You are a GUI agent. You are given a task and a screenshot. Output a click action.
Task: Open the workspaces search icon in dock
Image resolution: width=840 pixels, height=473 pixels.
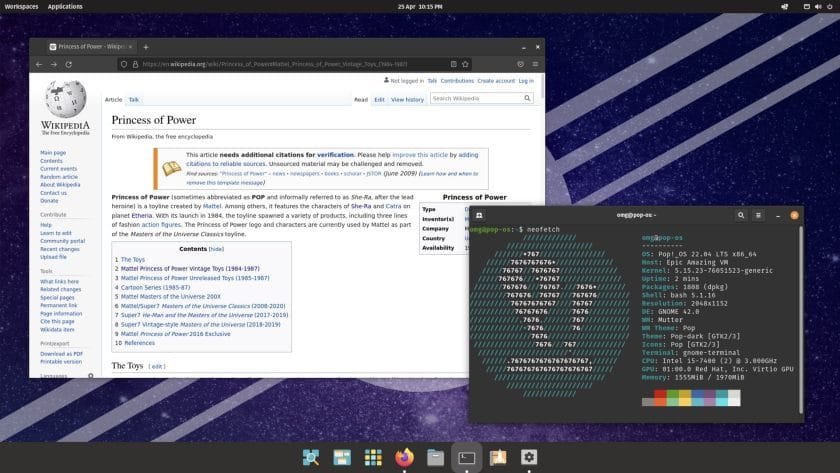(x=311, y=457)
